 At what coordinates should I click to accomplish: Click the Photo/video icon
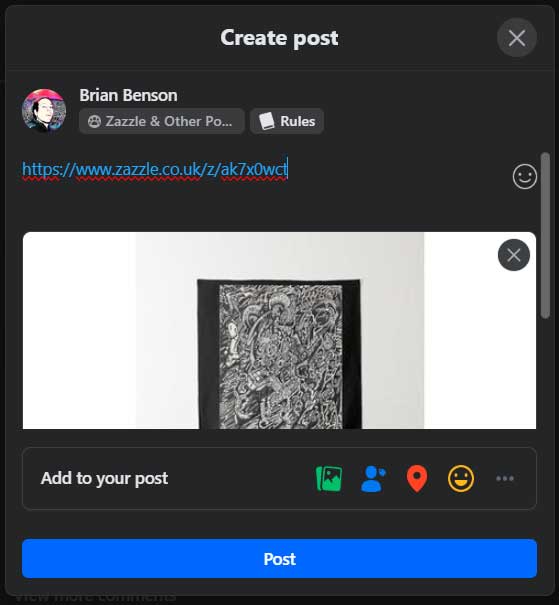coord(329,478)
